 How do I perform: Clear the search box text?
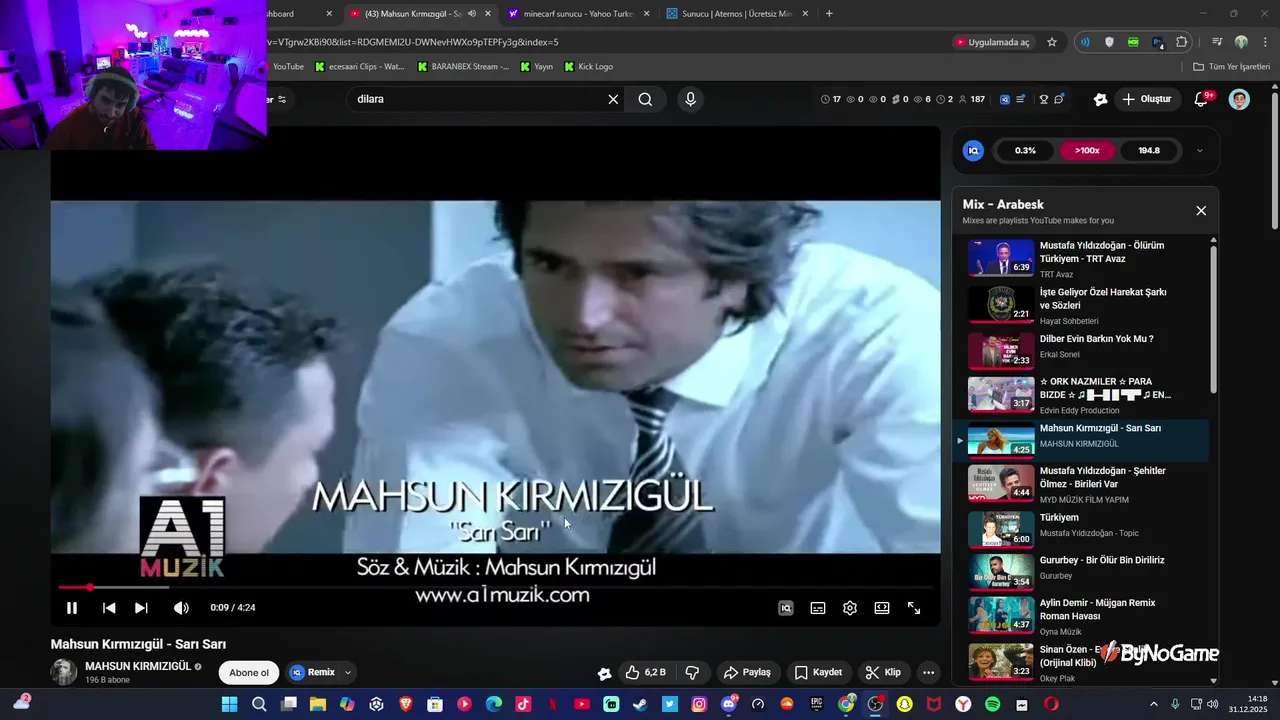coord(613,99)
